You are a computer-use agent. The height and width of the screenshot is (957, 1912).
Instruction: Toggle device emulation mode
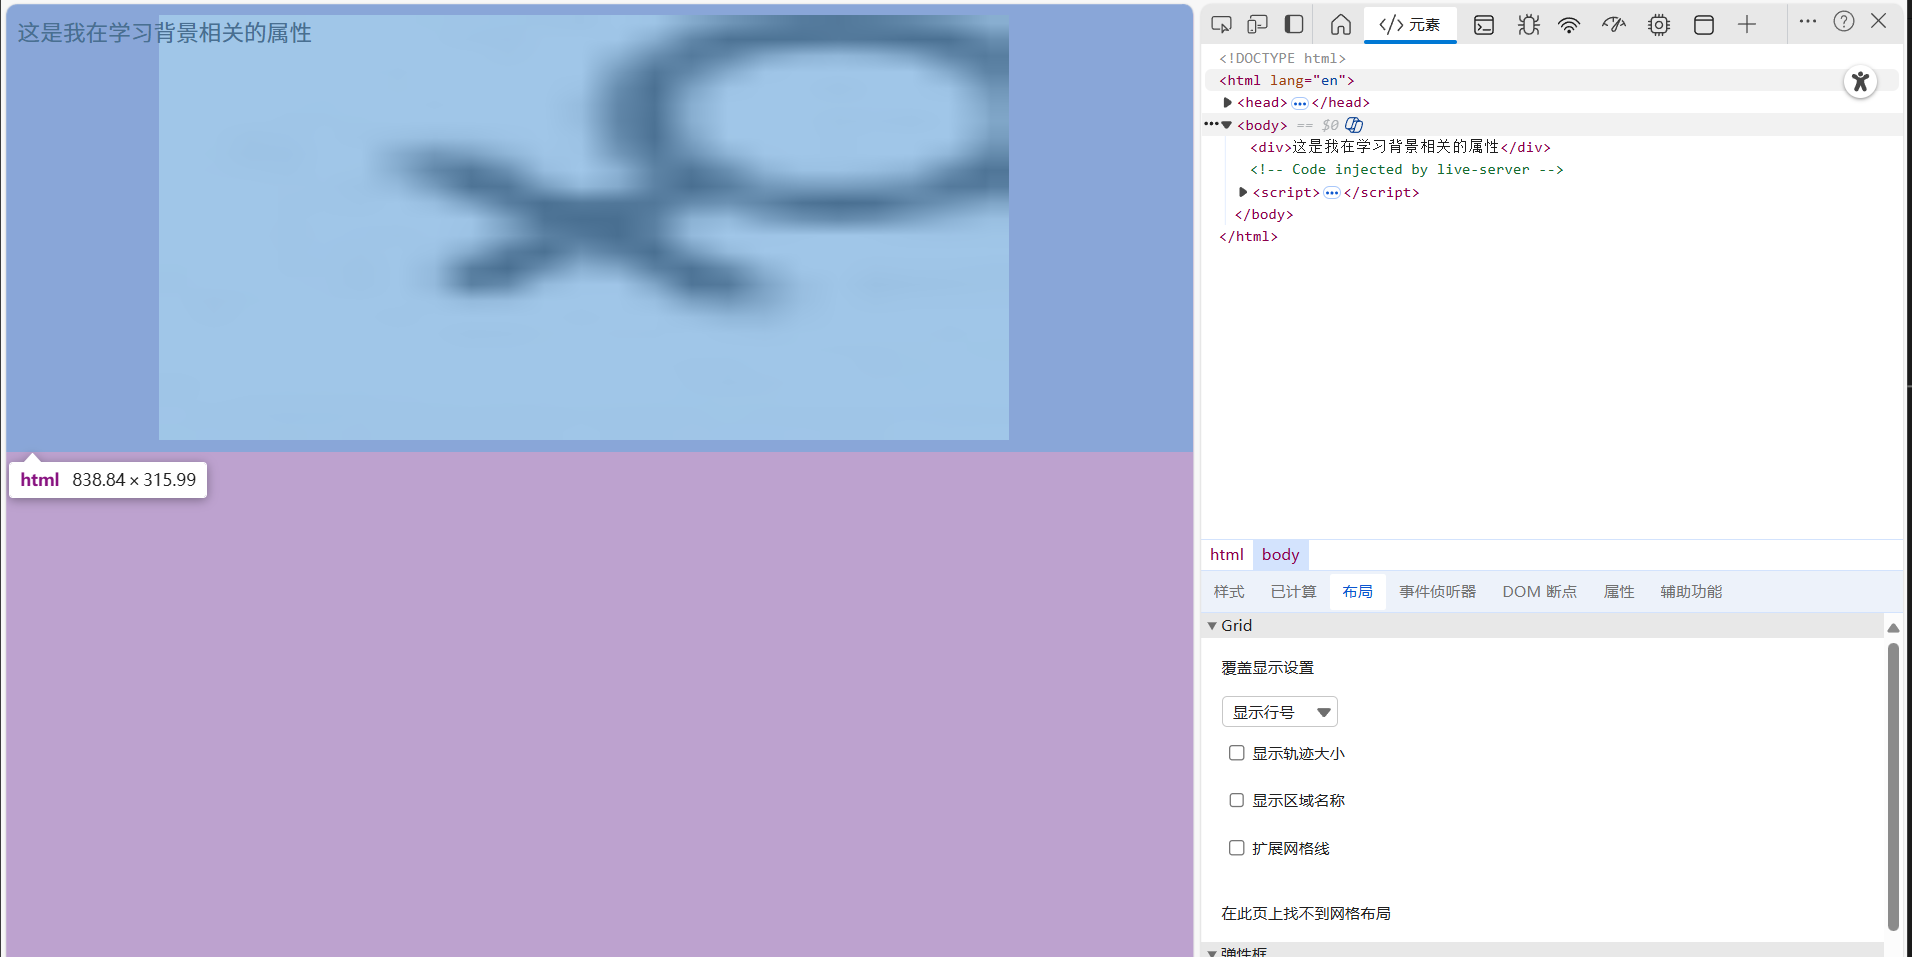[x=1257, y=25]
